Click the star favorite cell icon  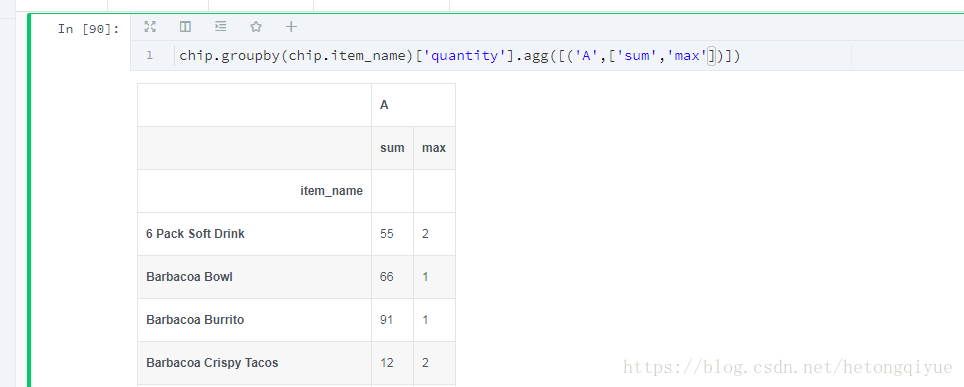pyautogui.click(x=256, y=26)
